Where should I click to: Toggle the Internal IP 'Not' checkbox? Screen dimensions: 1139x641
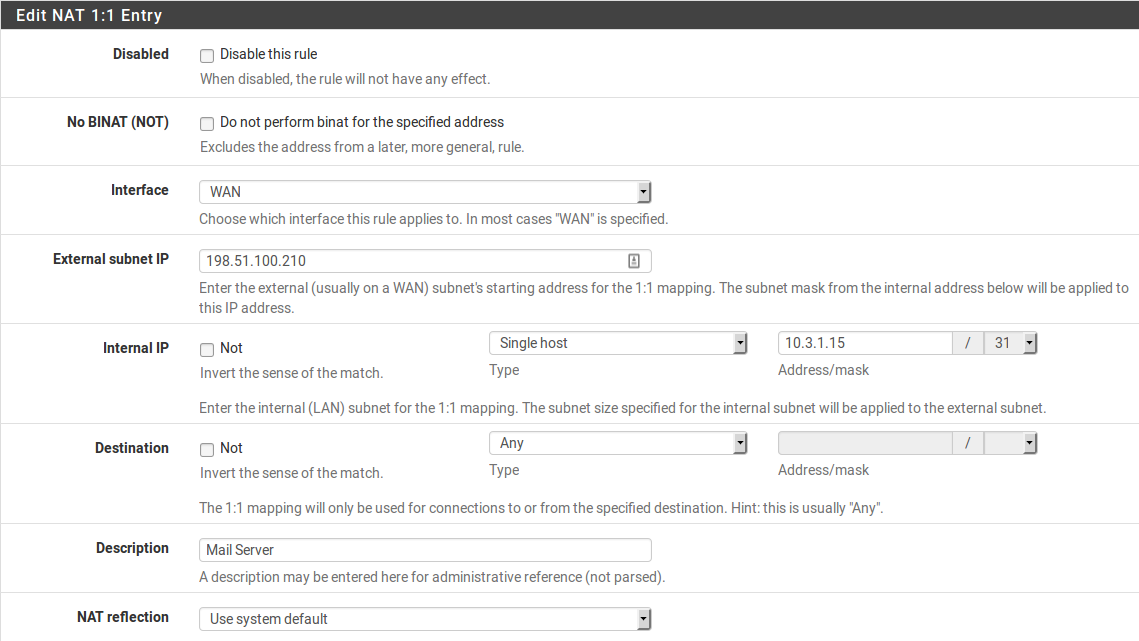click(207, 350)
